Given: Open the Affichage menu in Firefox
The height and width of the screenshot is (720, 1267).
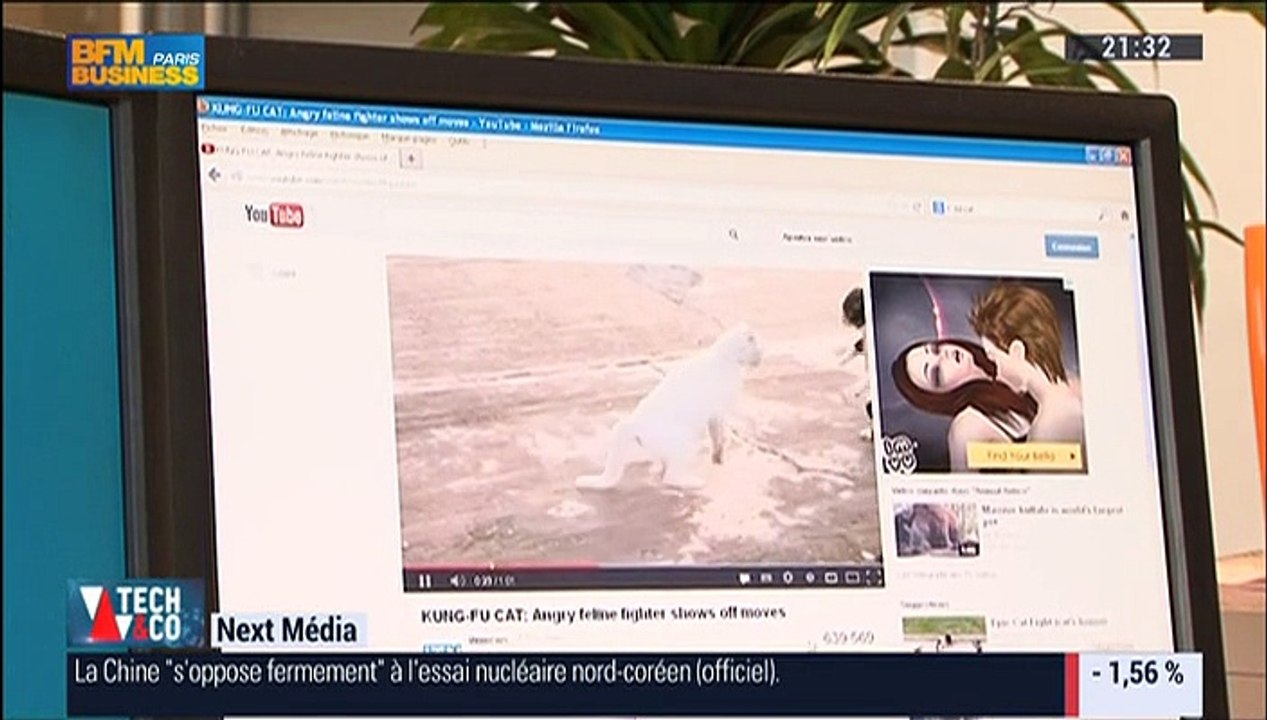Looking at the screenshot, I should [299, 132].
